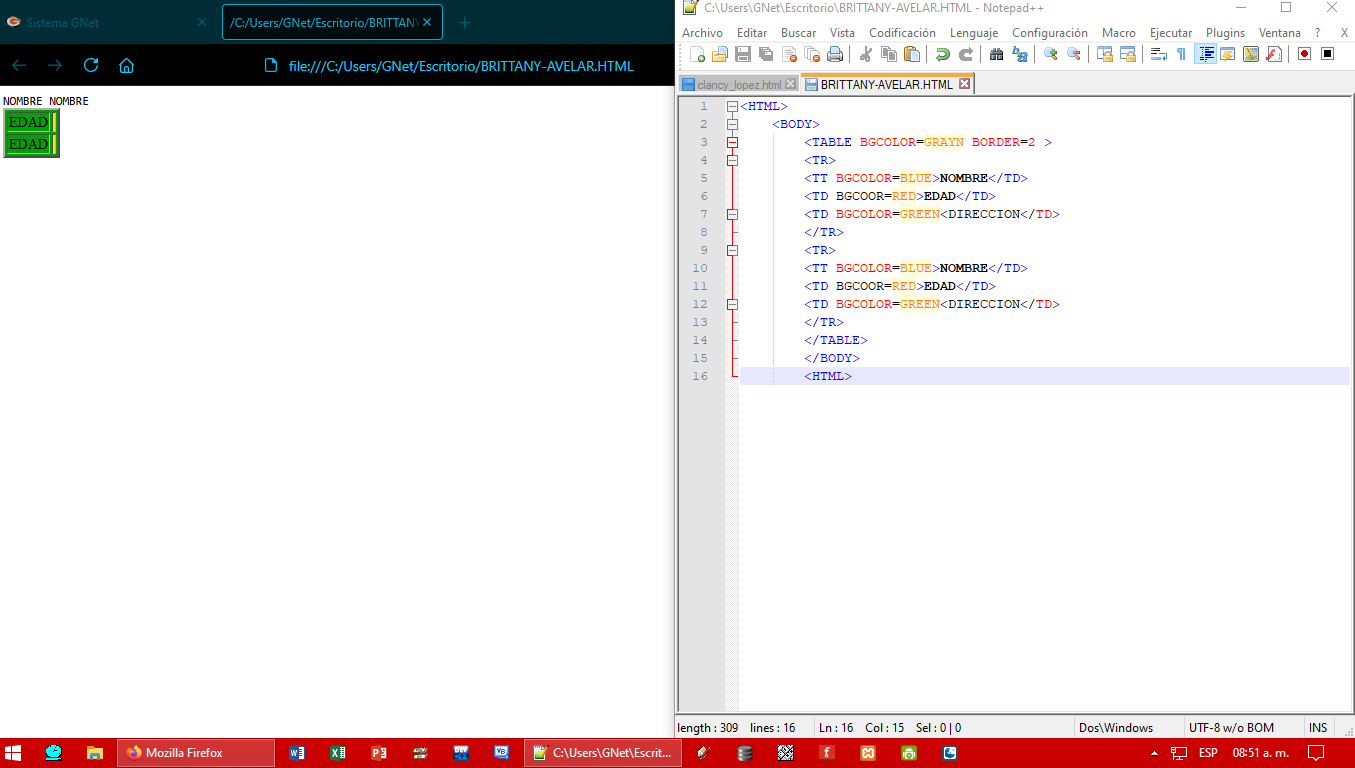Click the Open file folder icon
The image size is (1355, 768).
pyautogui.click(x=720, y=54)
